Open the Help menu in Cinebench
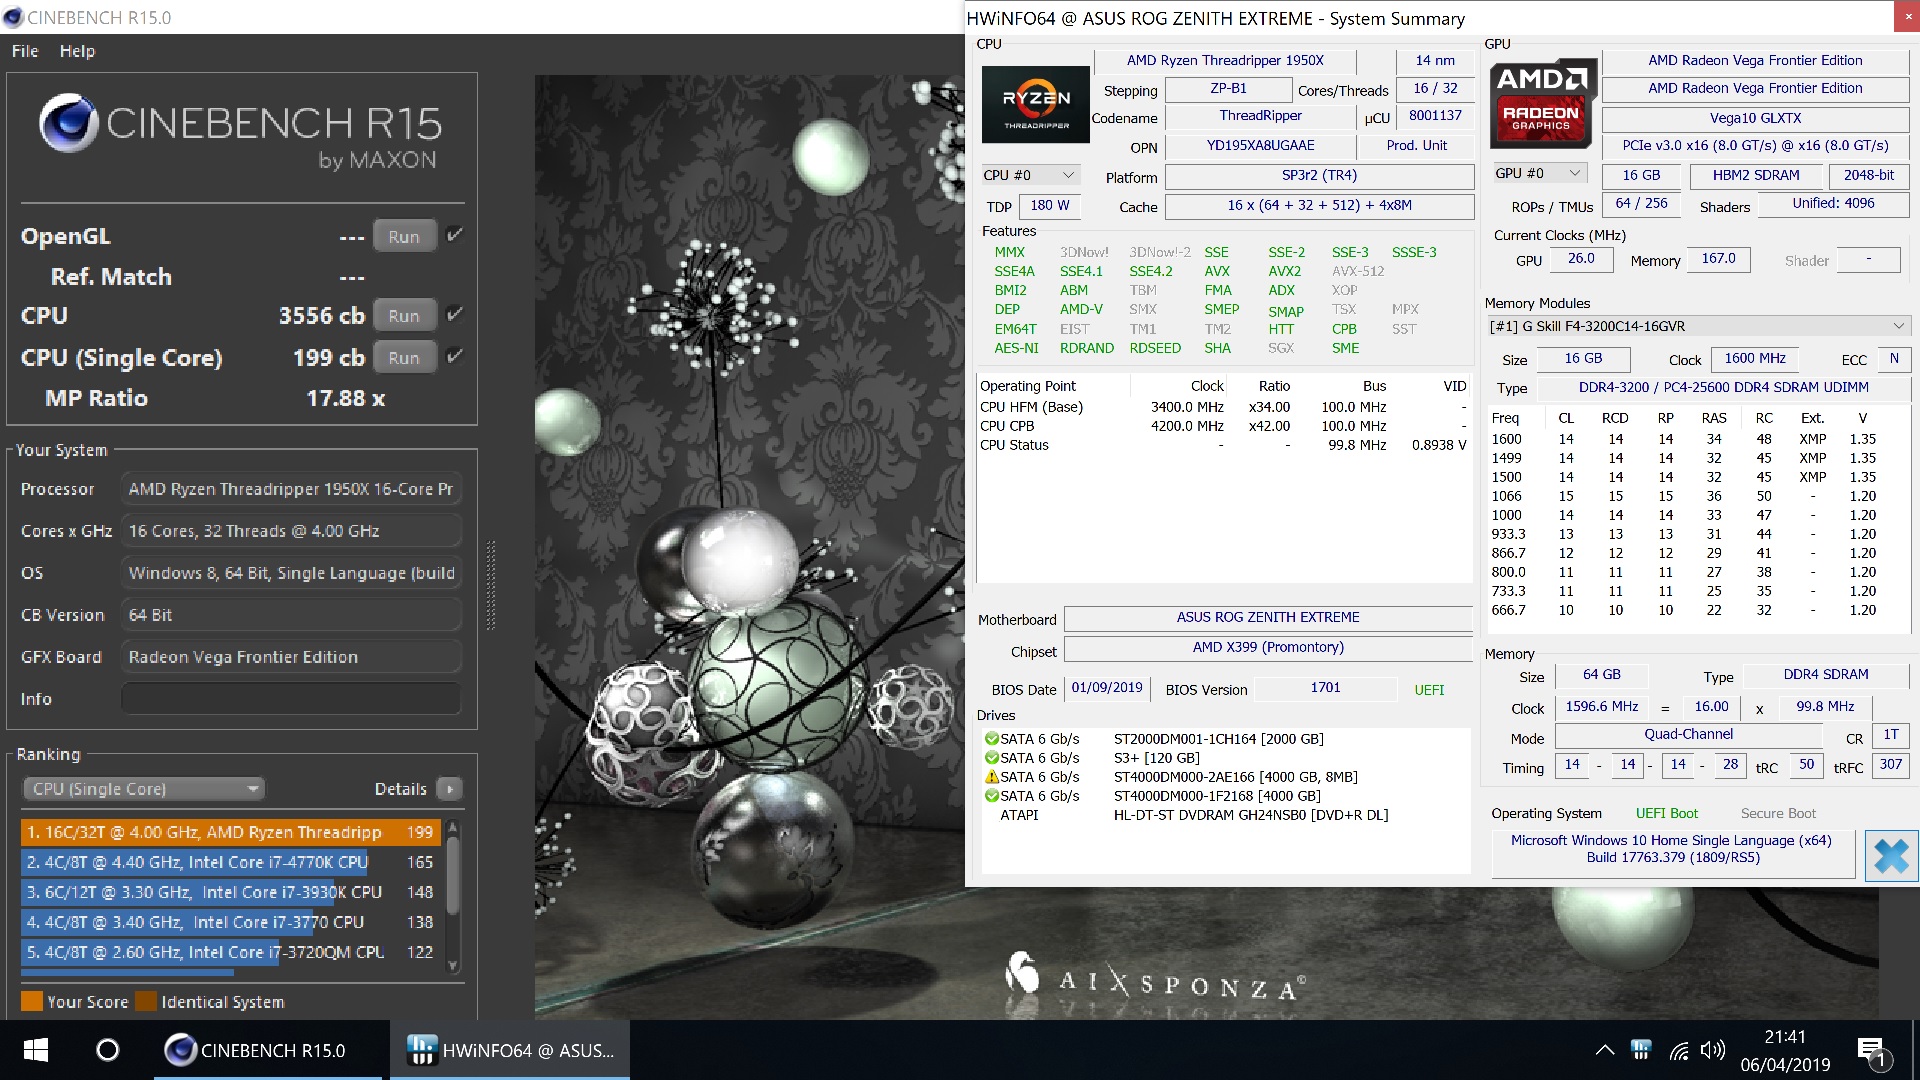 click(77, 51)
